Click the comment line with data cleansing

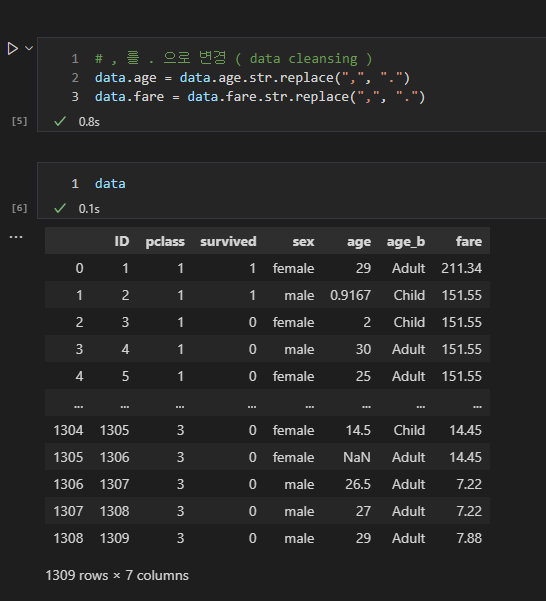pyautogui.click(x=234, y=58)
